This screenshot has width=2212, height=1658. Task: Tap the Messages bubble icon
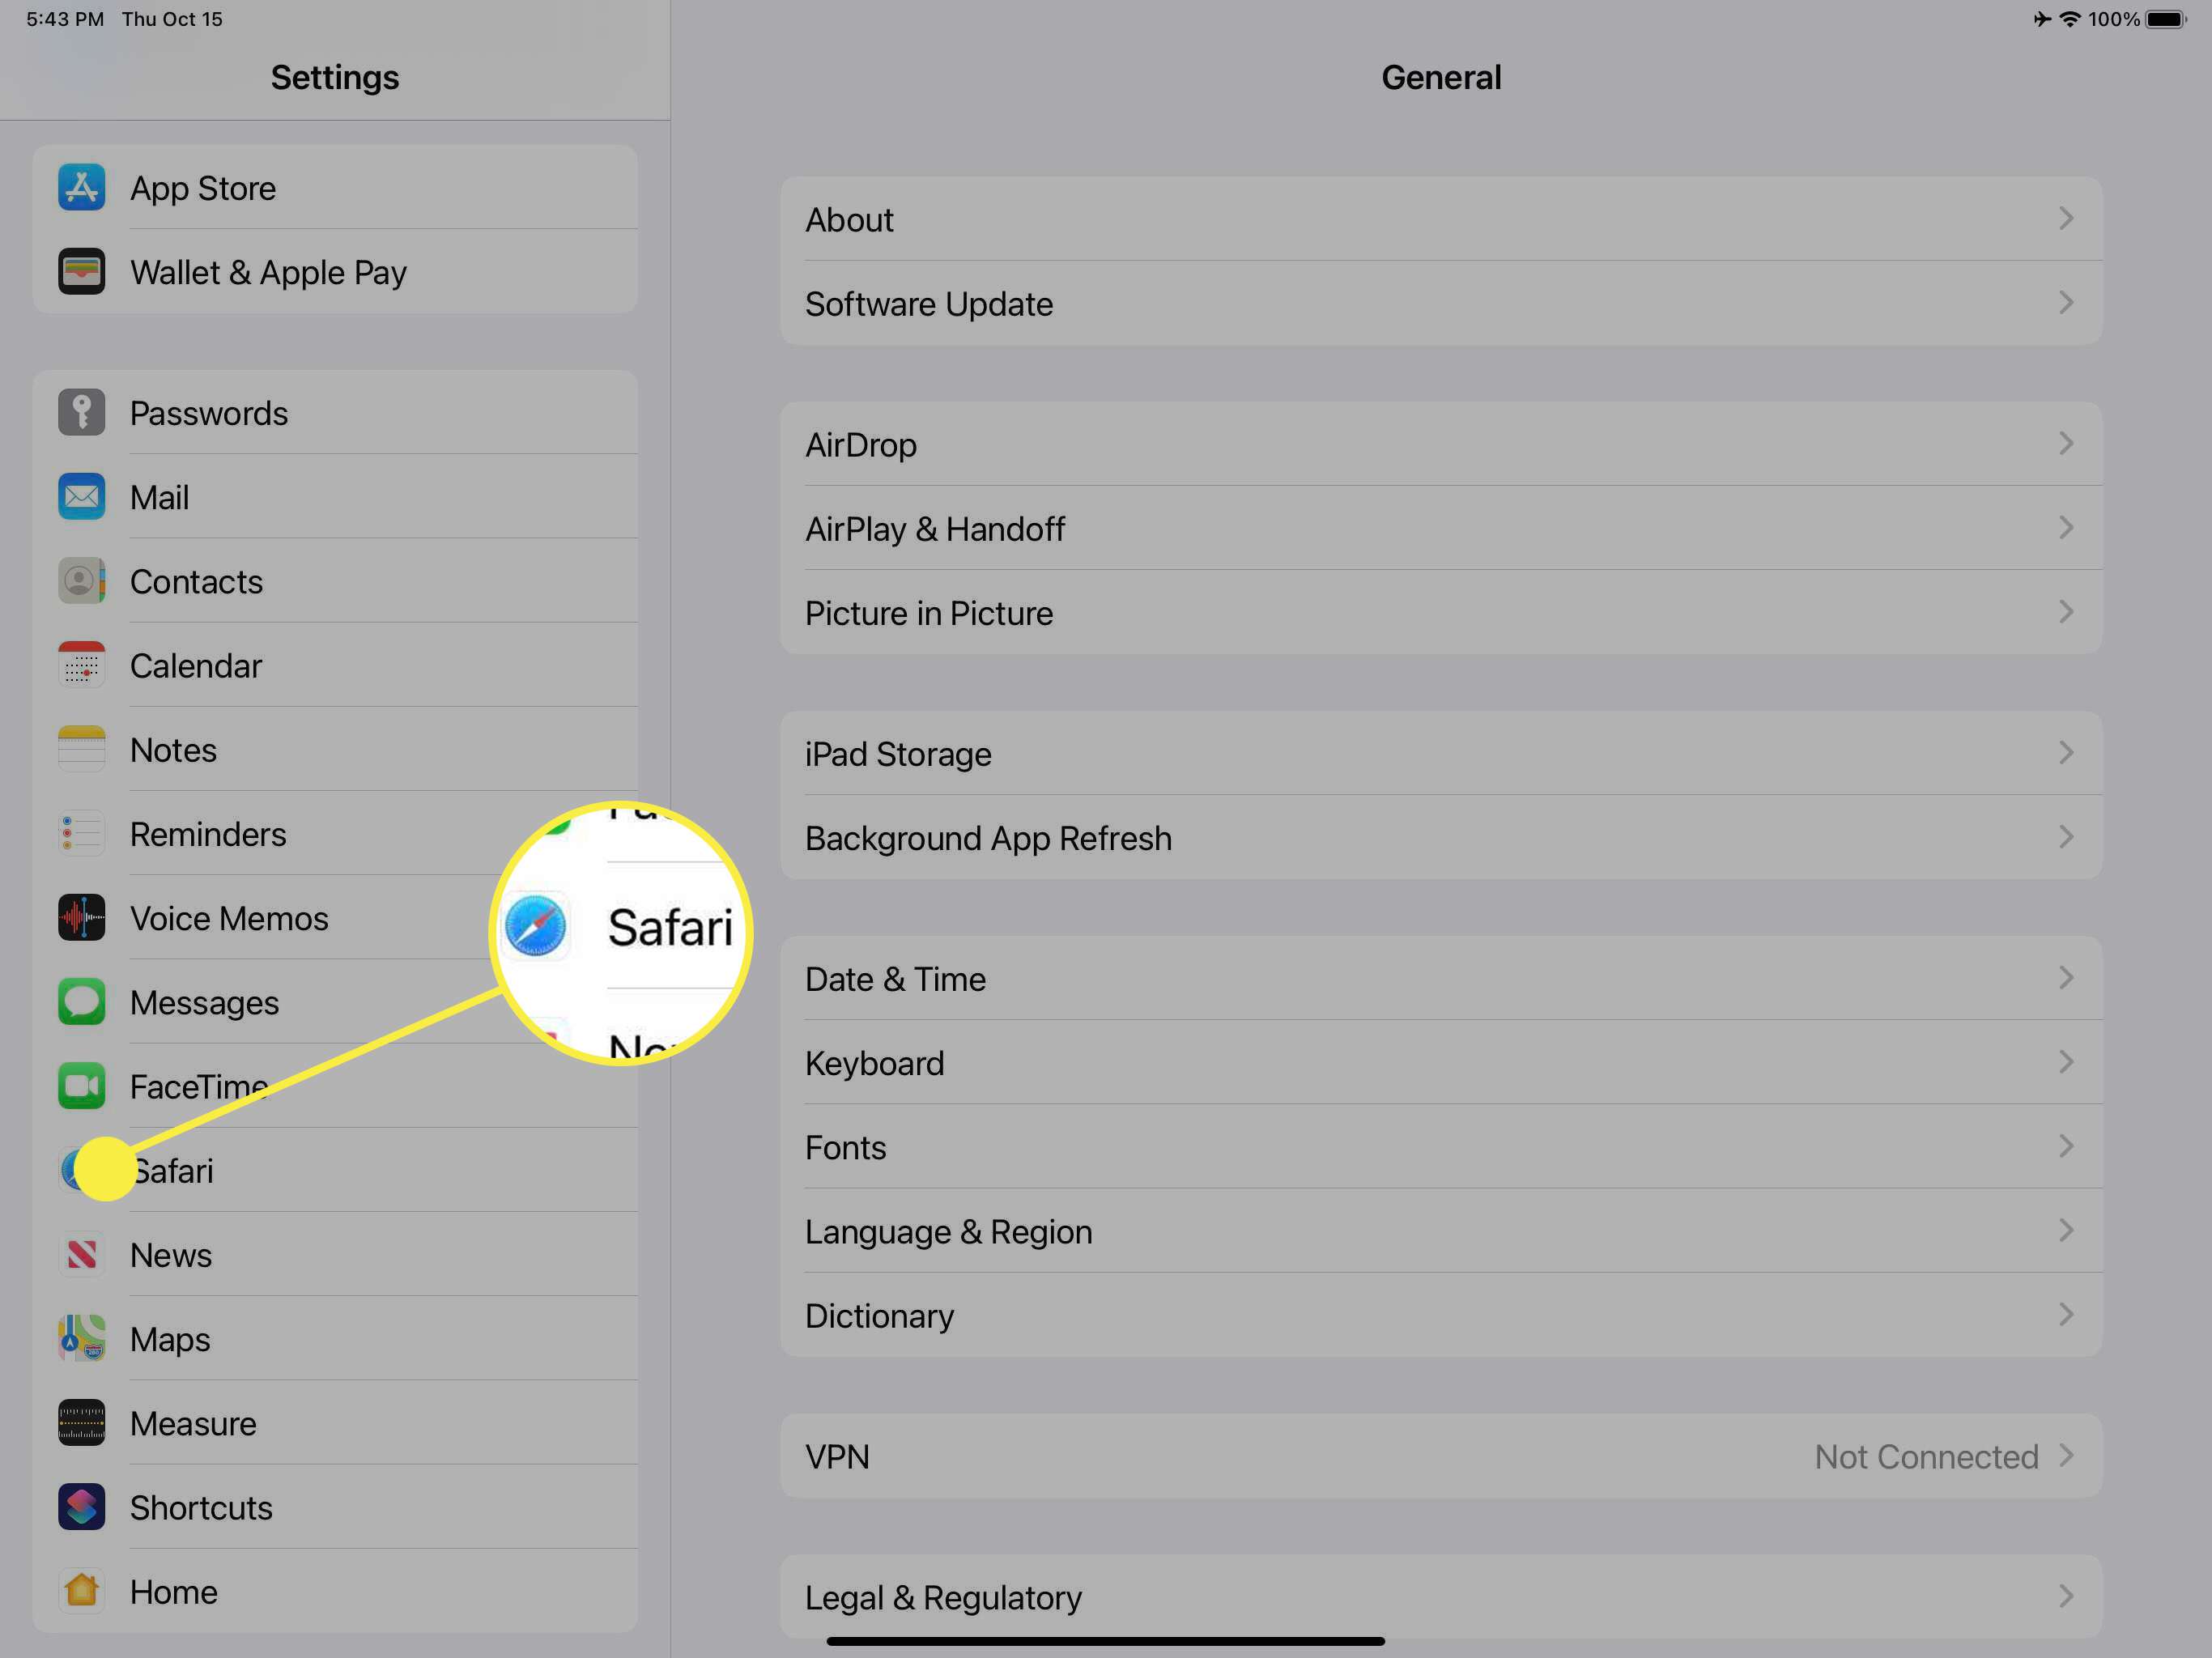coord(81,1001)
